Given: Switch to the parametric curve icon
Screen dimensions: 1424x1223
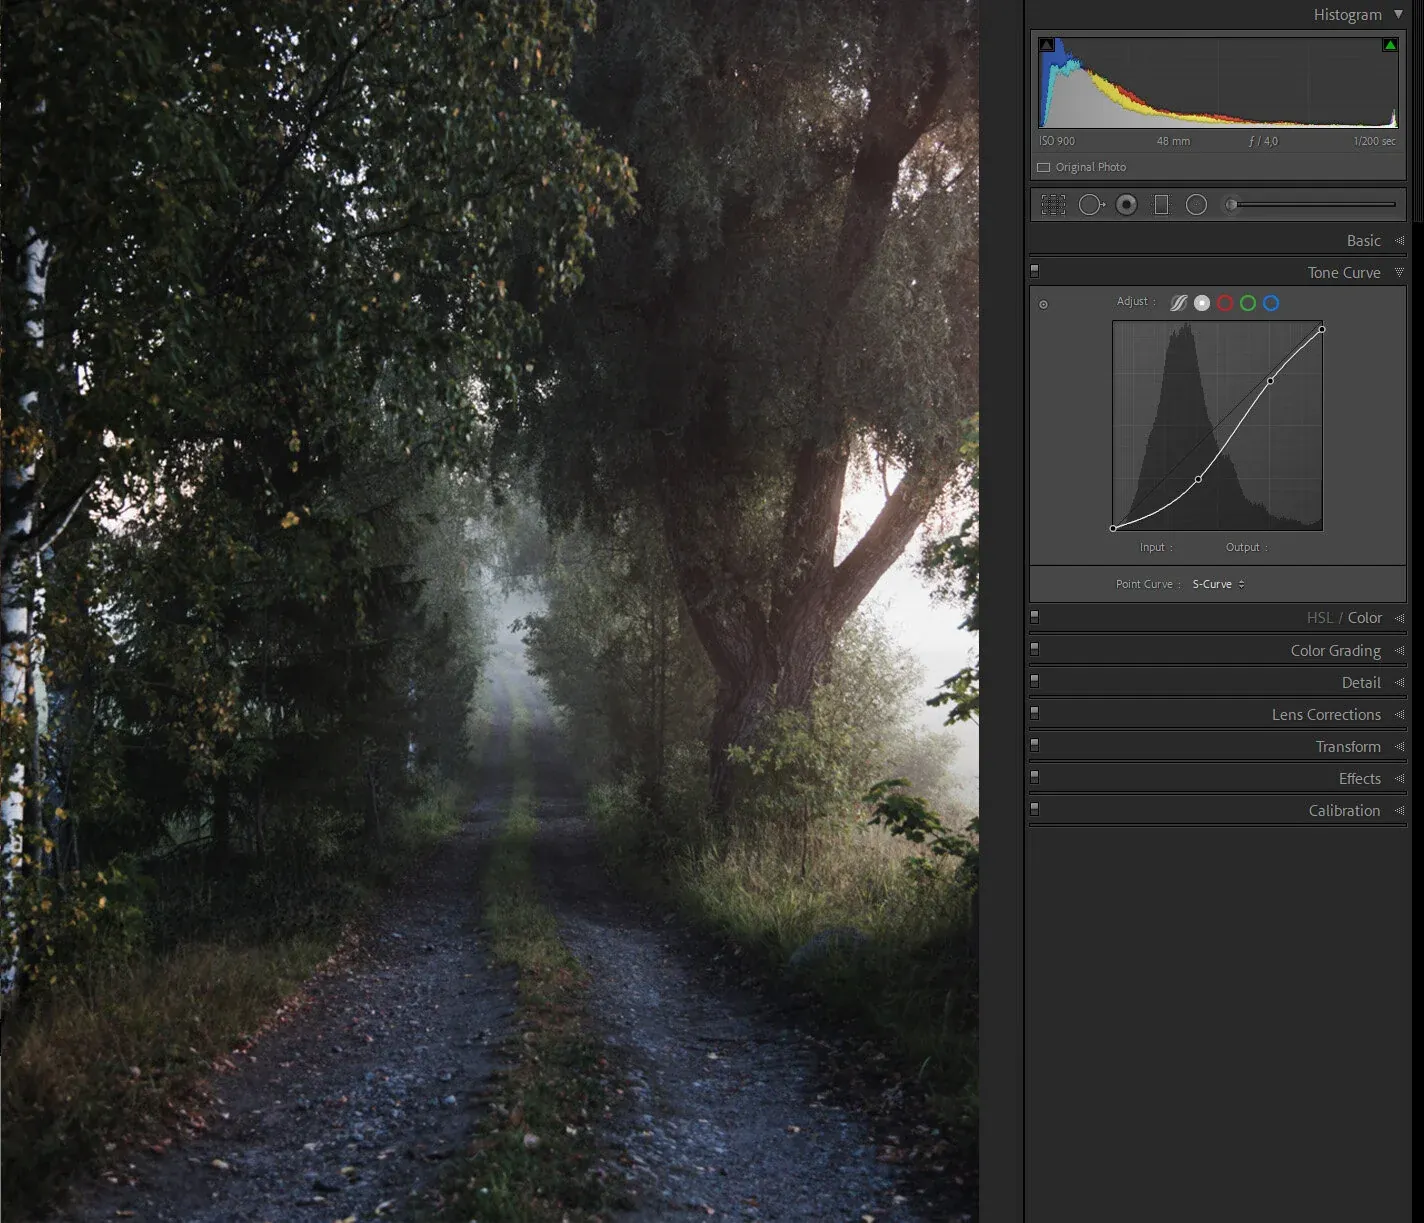Looking at the screenshot, I should coord(1179,303).
